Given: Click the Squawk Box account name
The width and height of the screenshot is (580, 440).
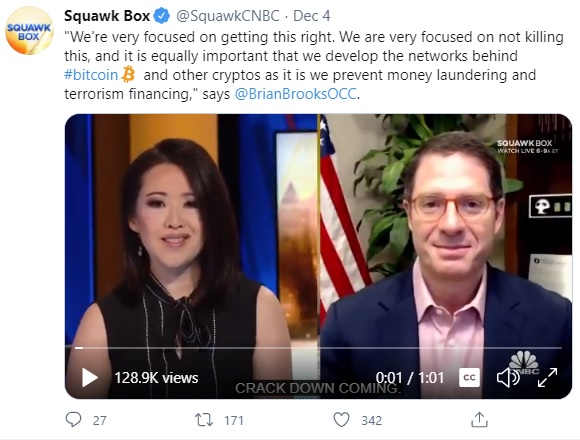Looking at the screenshot, I should pyautogui.click(x=107, y=16).
